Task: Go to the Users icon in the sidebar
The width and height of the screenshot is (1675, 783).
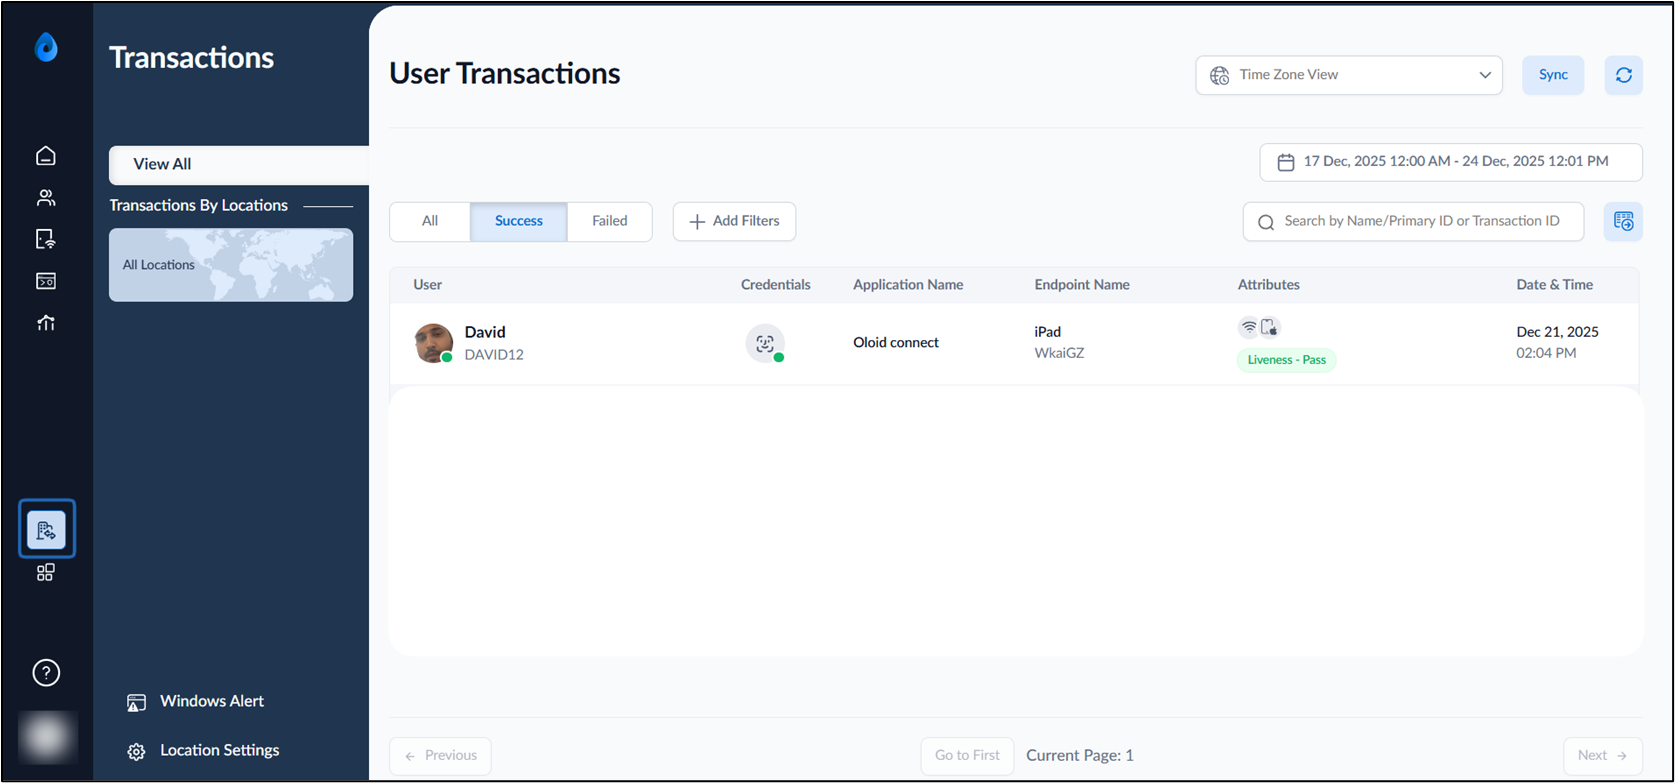Action: [x=46, y=198]
